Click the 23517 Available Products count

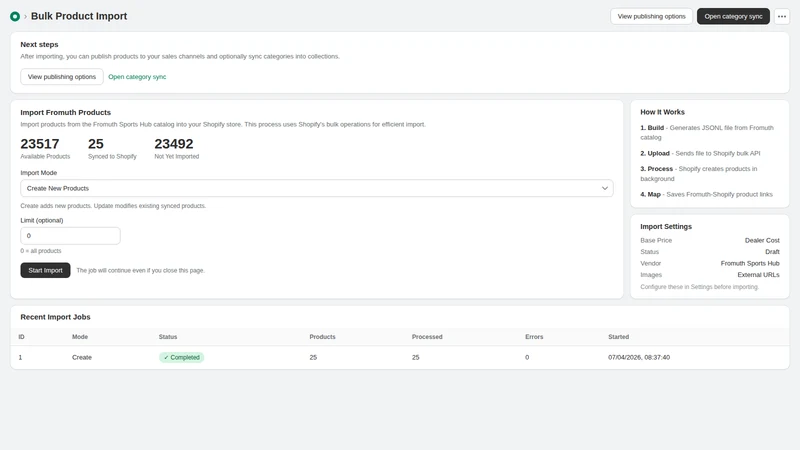pos(40,144)
